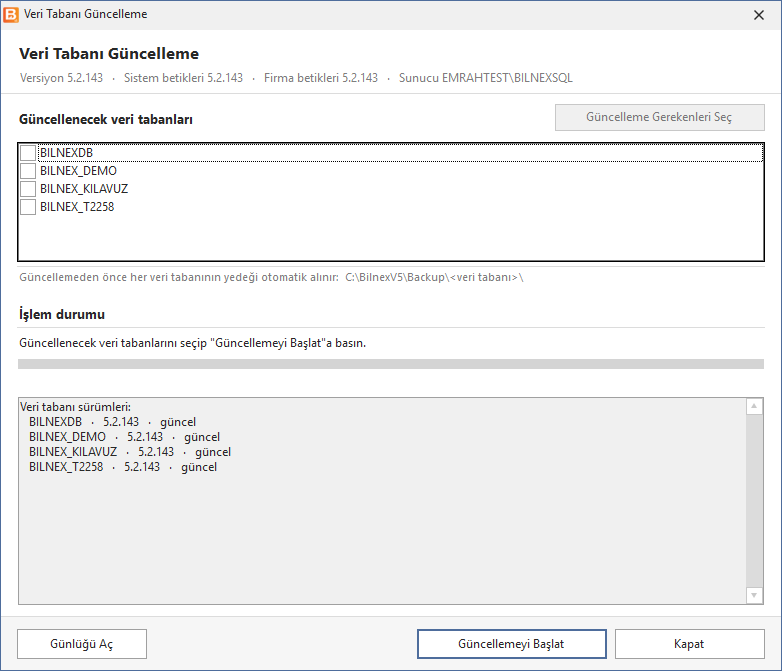
Task: Click the Bilnex app icon in title bar
Action: click(10, 14)
